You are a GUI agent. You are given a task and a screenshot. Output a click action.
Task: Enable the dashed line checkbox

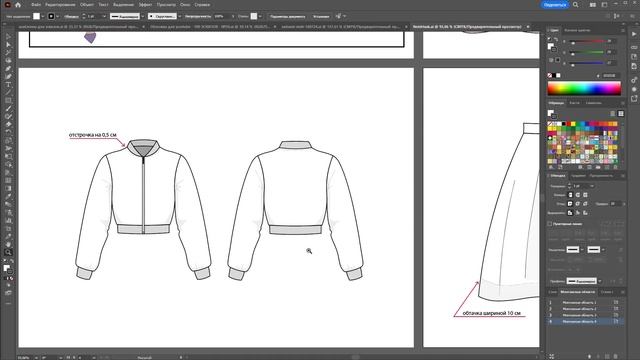tap(550, 224)
